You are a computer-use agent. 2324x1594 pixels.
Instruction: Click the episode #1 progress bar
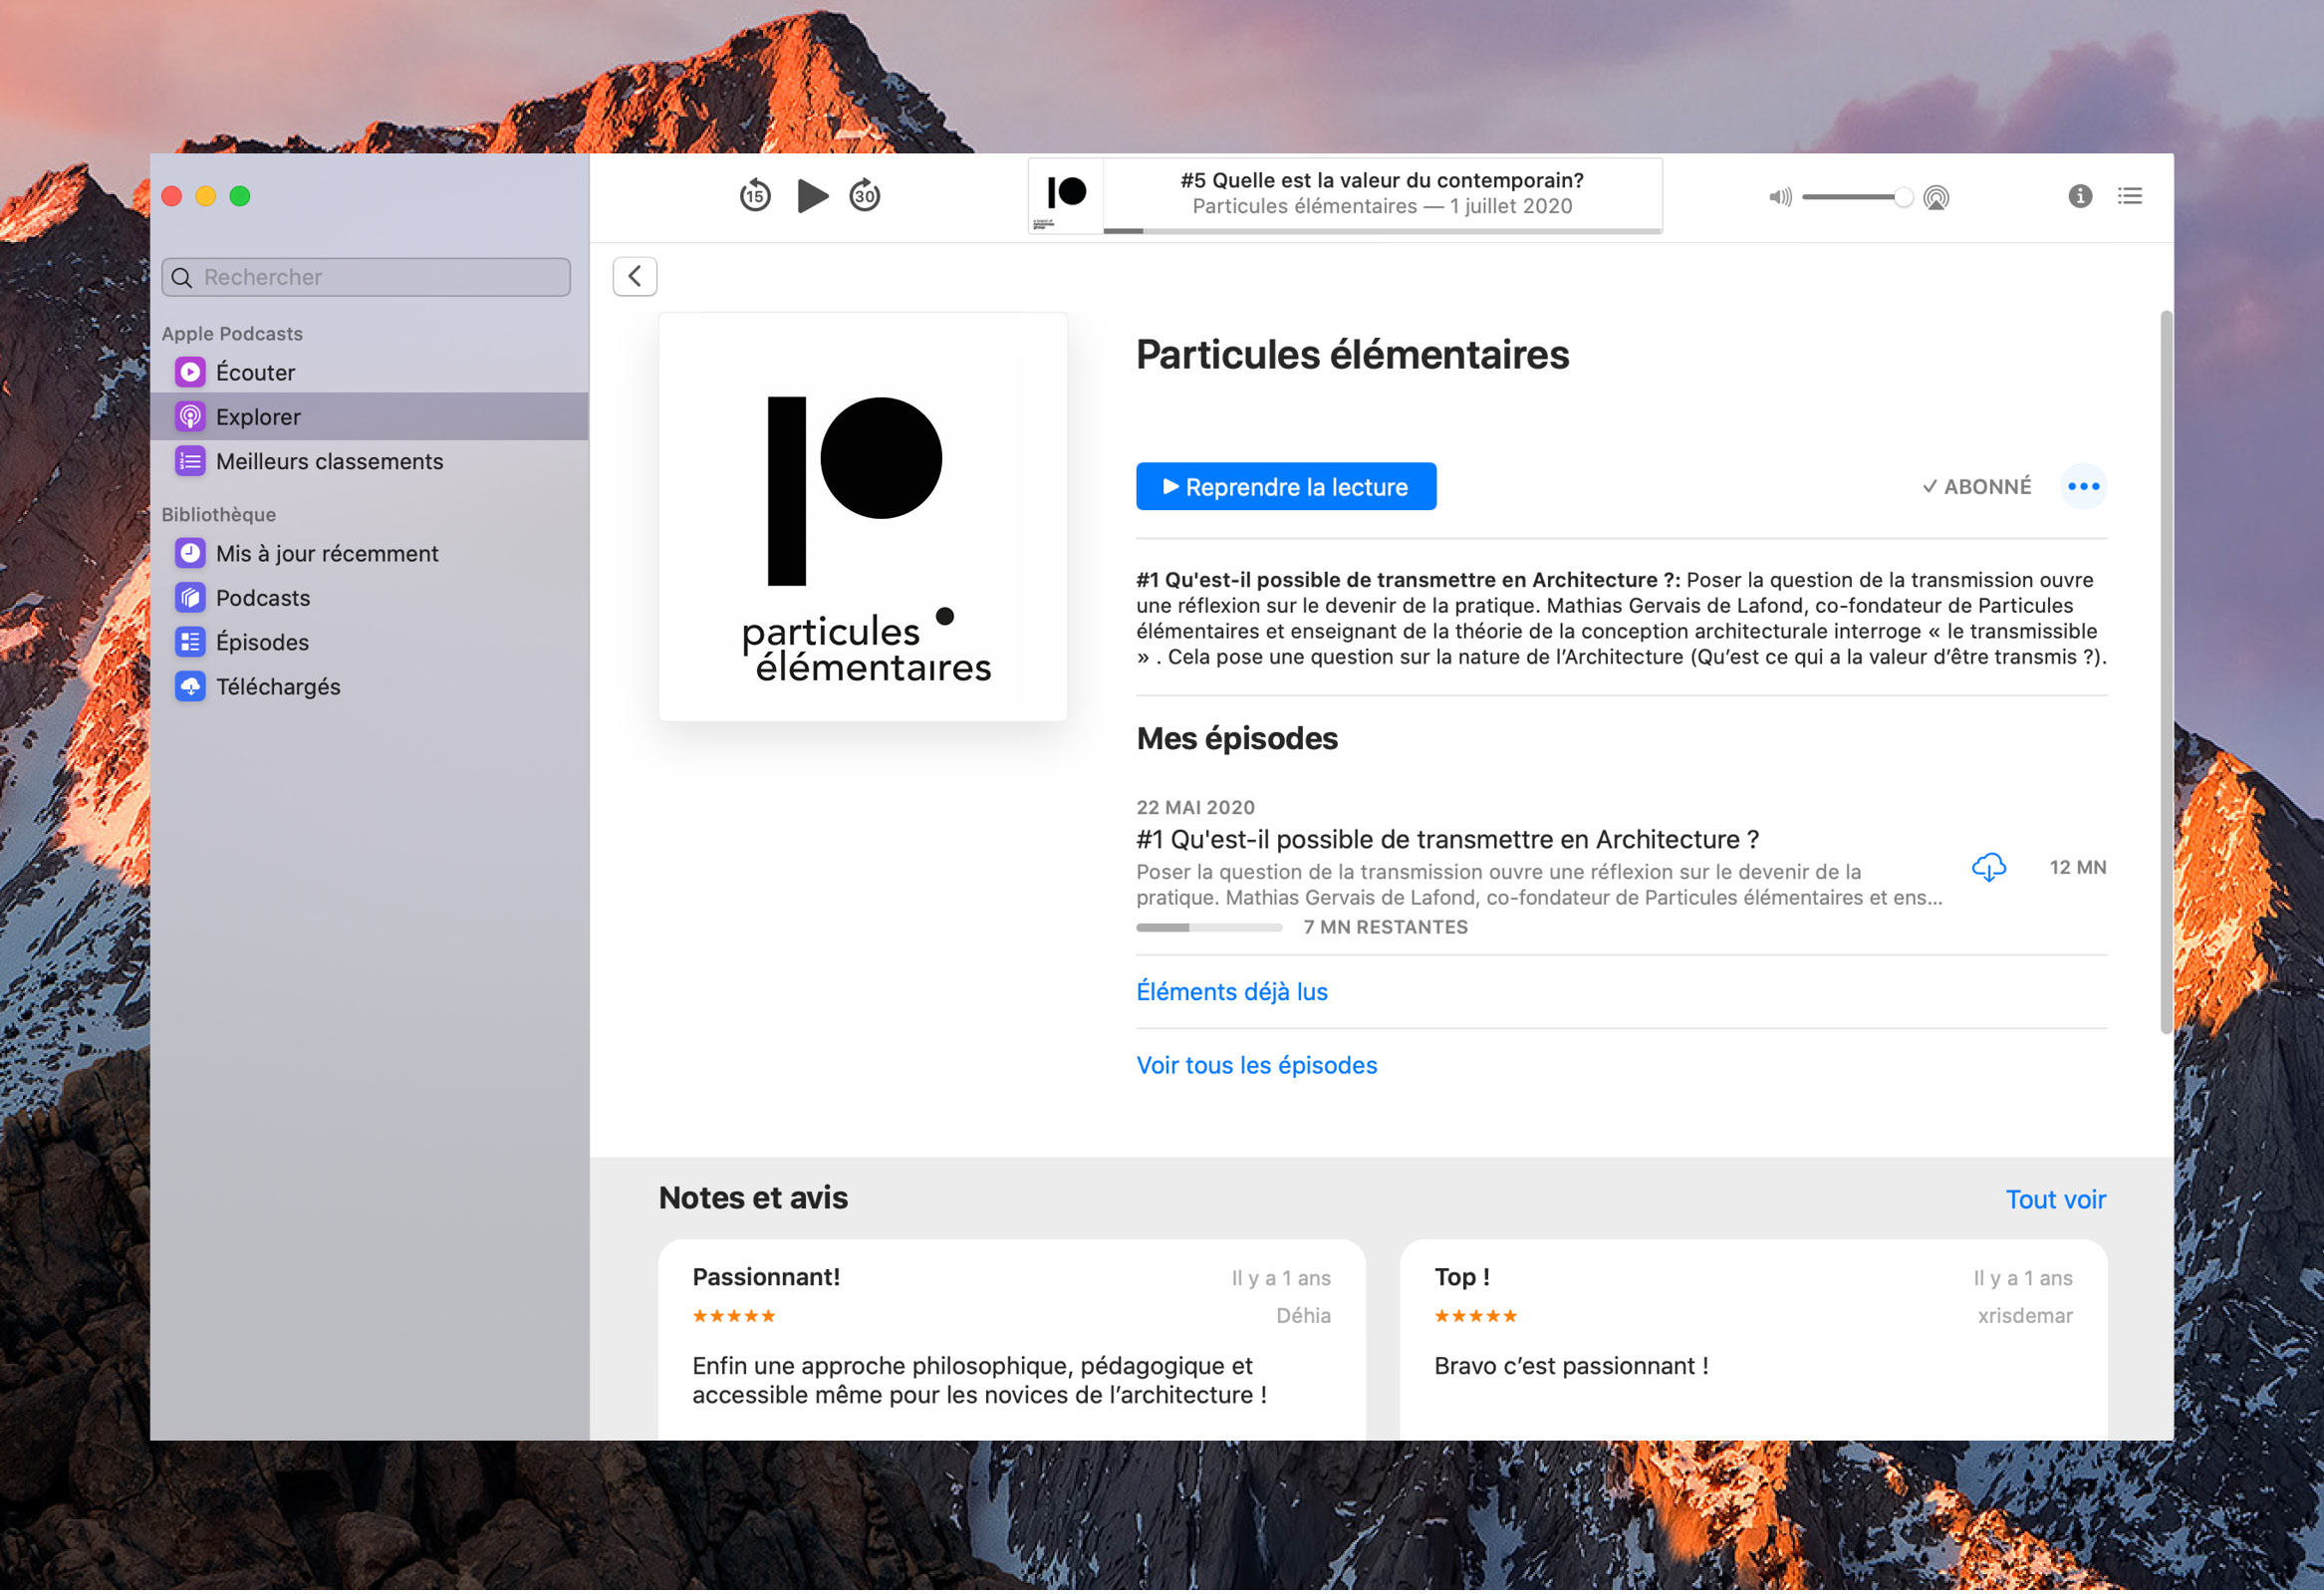pos(1209,929)
